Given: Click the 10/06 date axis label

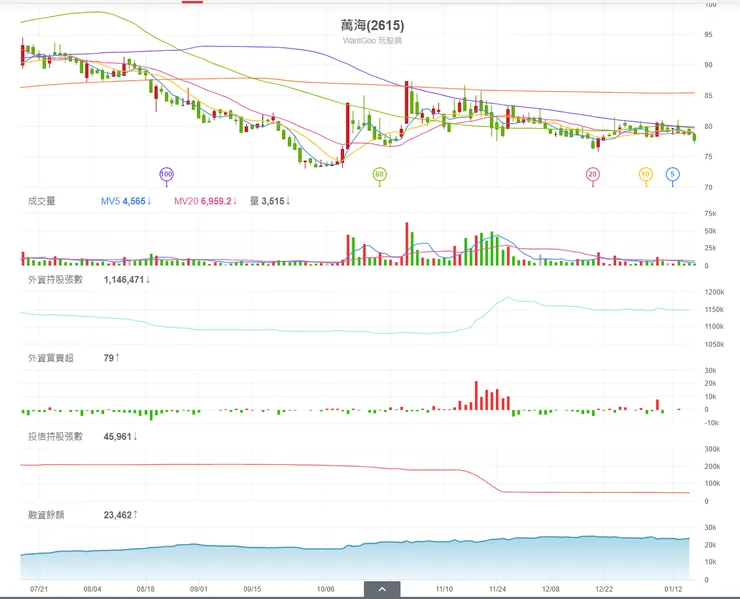Looking at the screenshot, I should pos(325,589).
